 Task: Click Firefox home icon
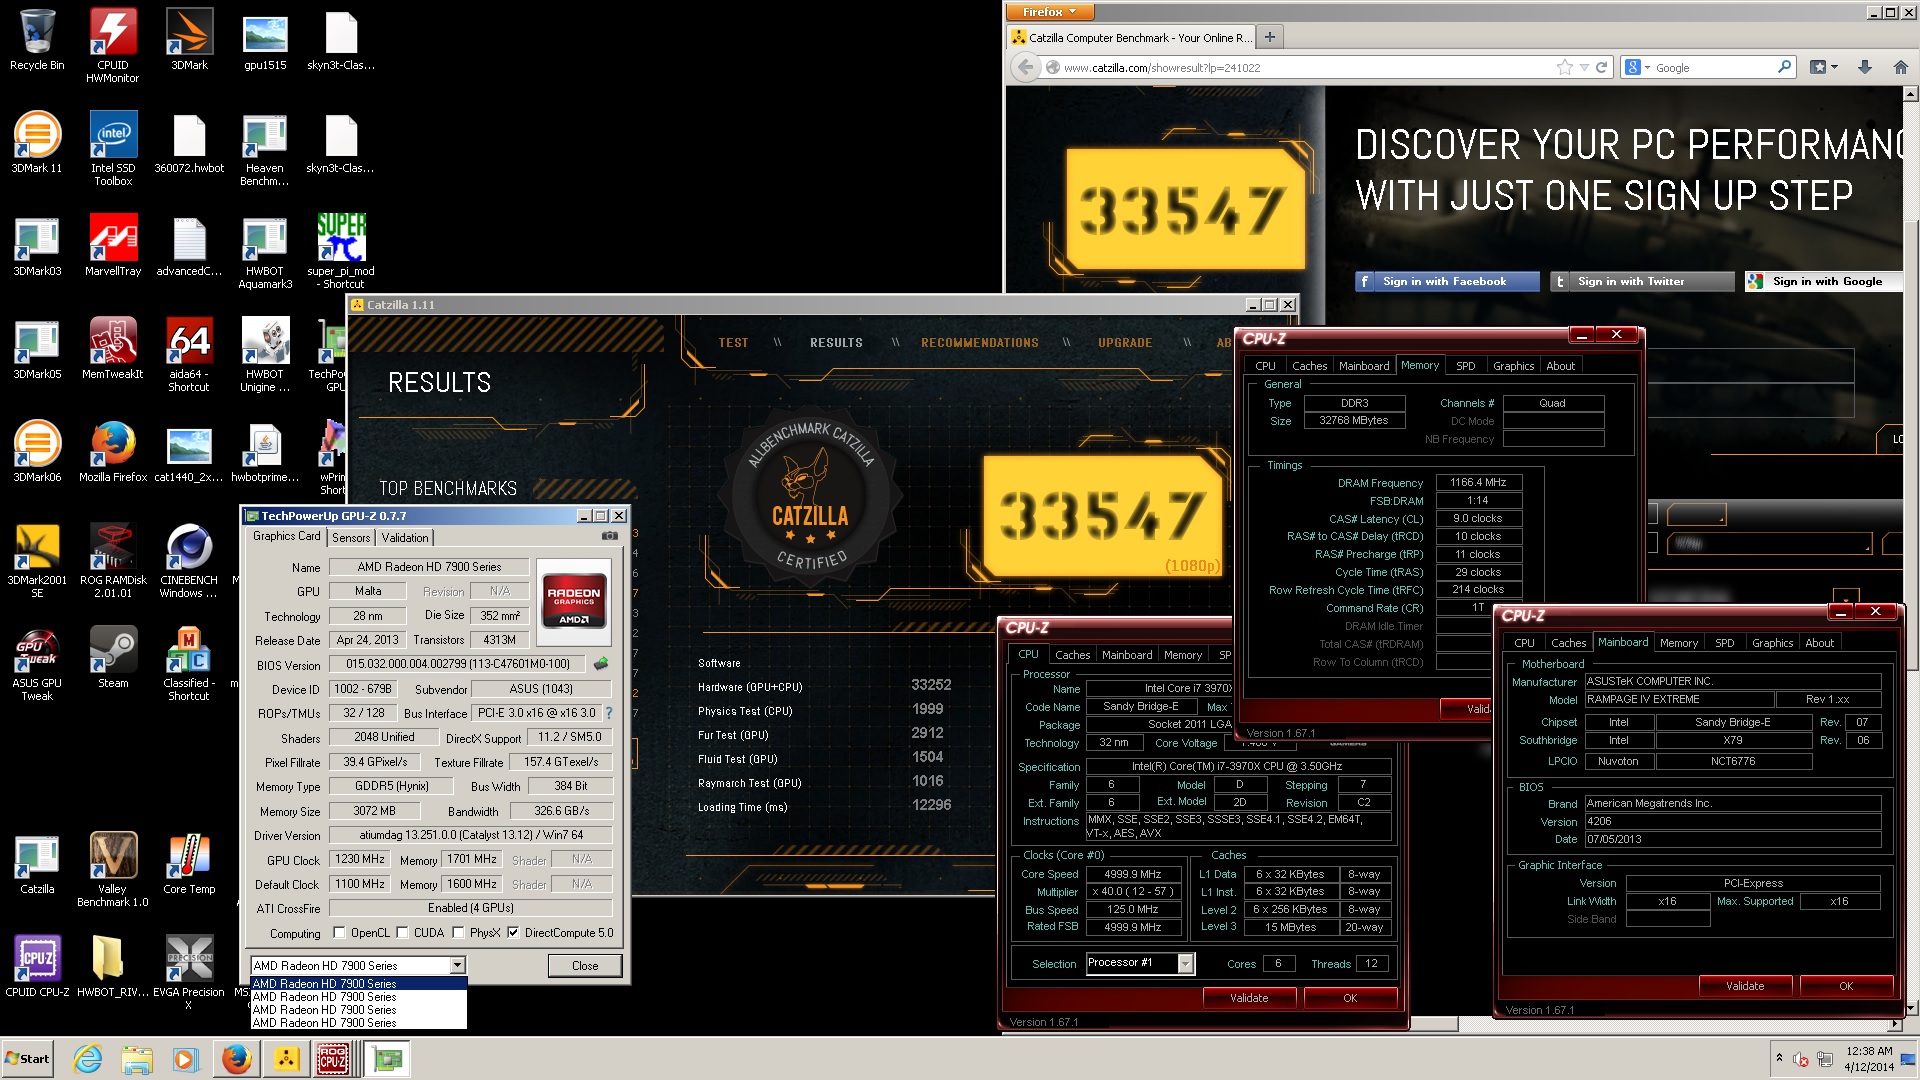[x=1900, y=67]
